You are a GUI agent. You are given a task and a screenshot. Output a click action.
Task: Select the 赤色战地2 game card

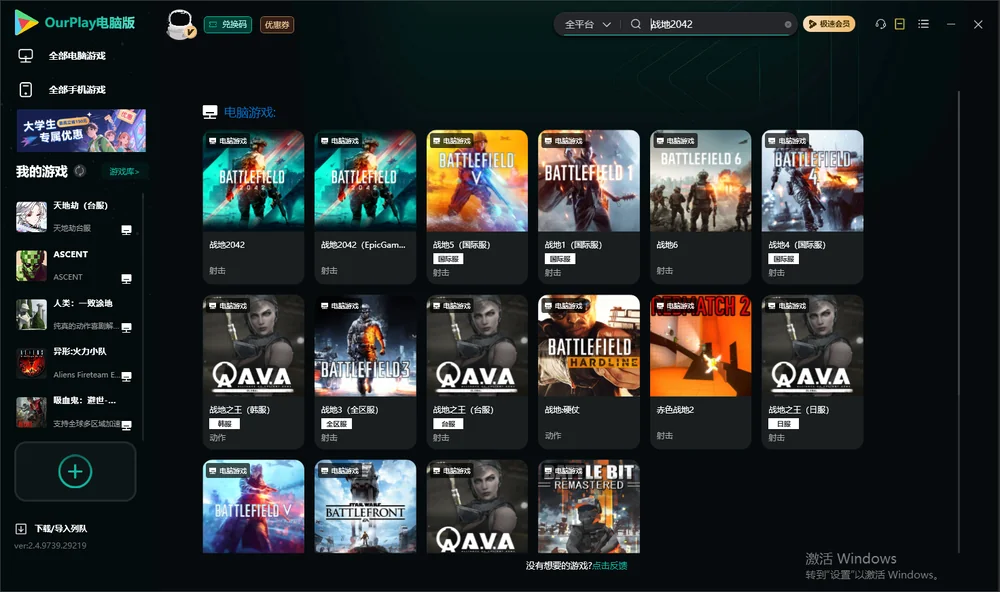[x=701, y=372]
